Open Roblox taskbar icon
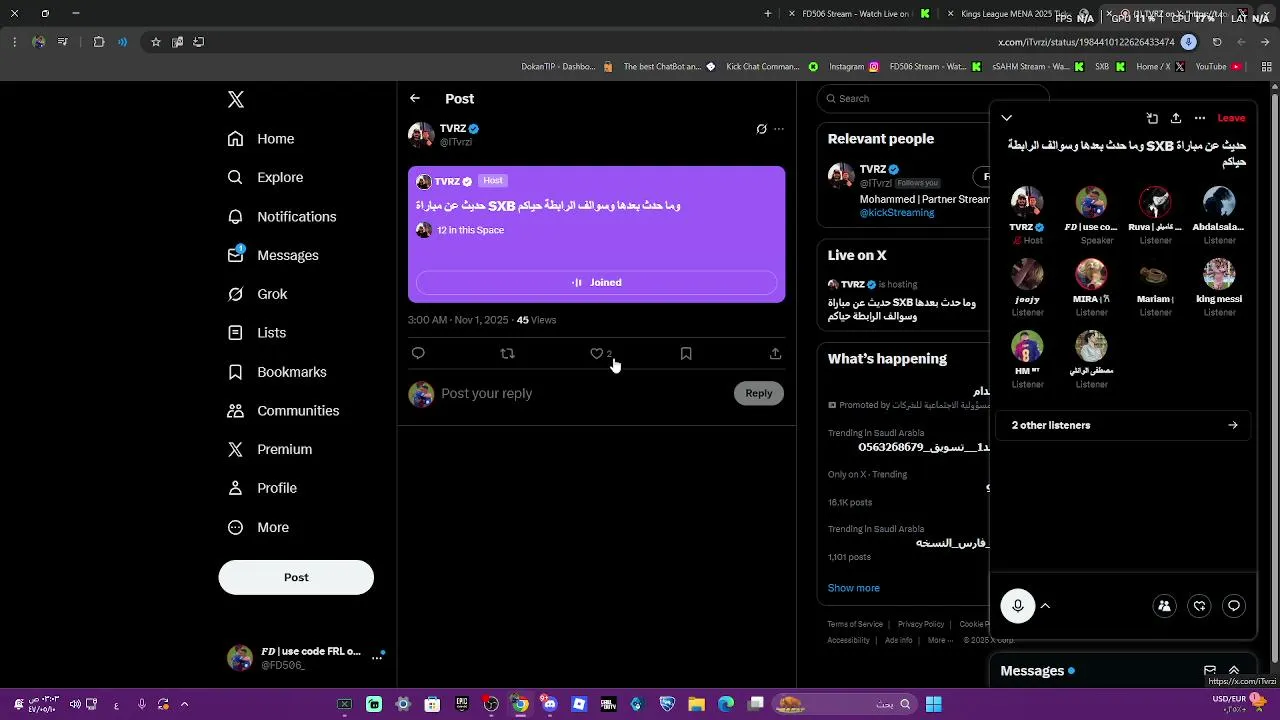 579,704
